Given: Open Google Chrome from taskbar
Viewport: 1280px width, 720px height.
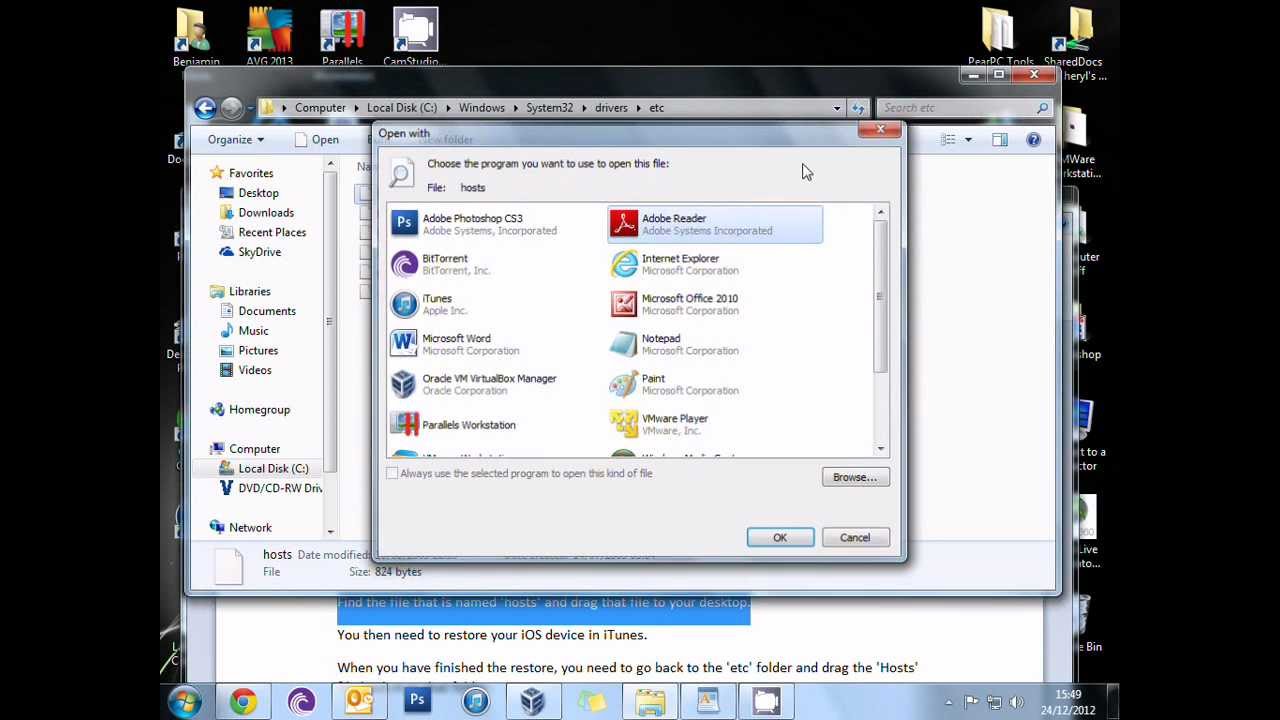Looking at the screenshot, I should click(243, 702).
